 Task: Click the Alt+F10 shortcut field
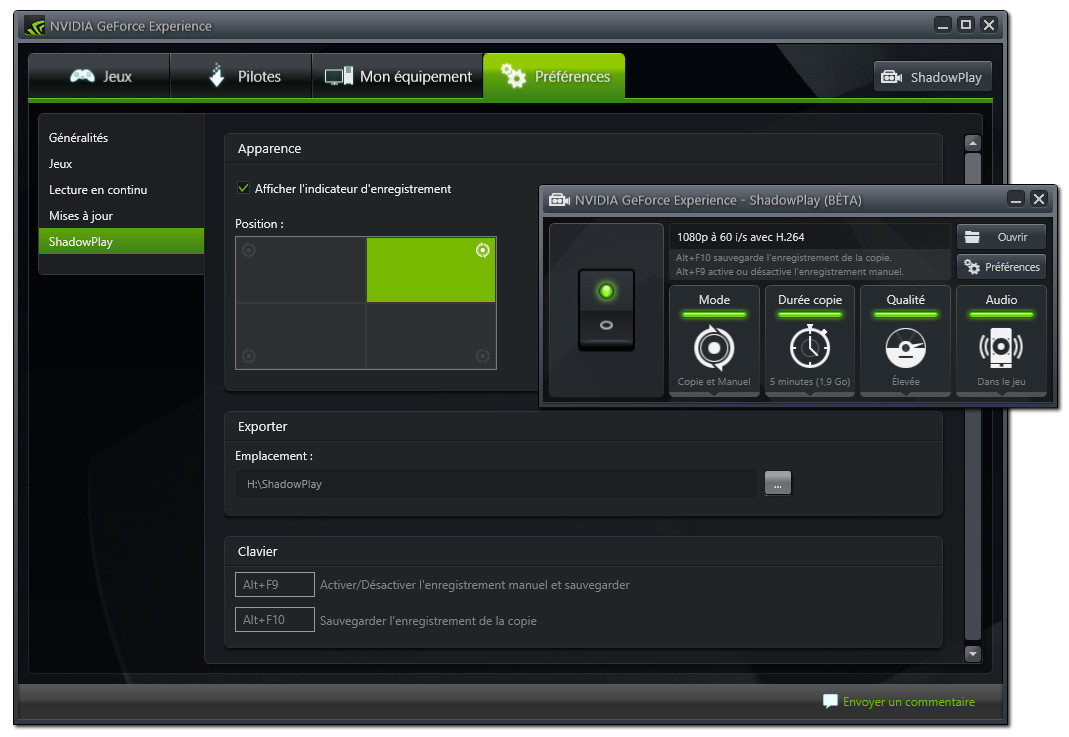[x=275, y=620]
